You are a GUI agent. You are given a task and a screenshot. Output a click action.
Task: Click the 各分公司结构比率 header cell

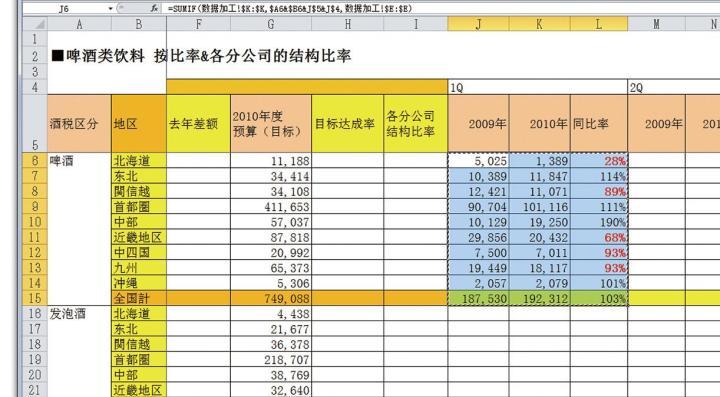click(416, 124)
